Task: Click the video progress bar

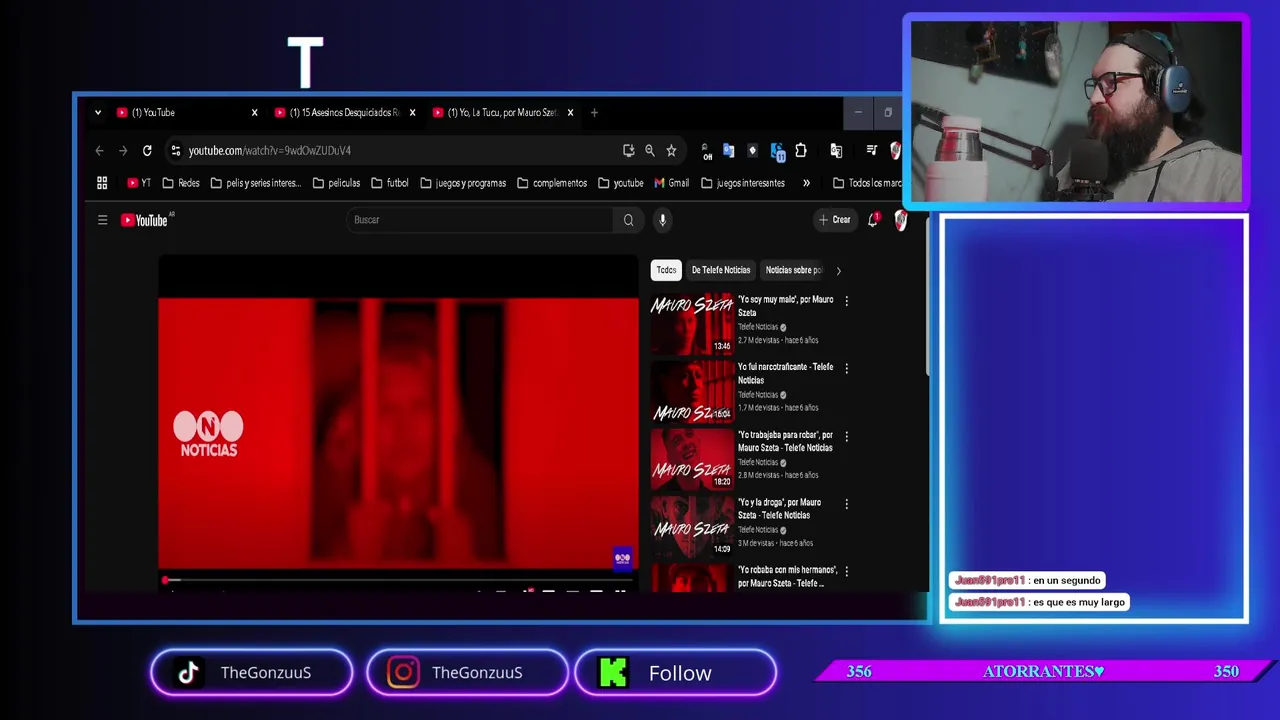Action: point(398,580)
